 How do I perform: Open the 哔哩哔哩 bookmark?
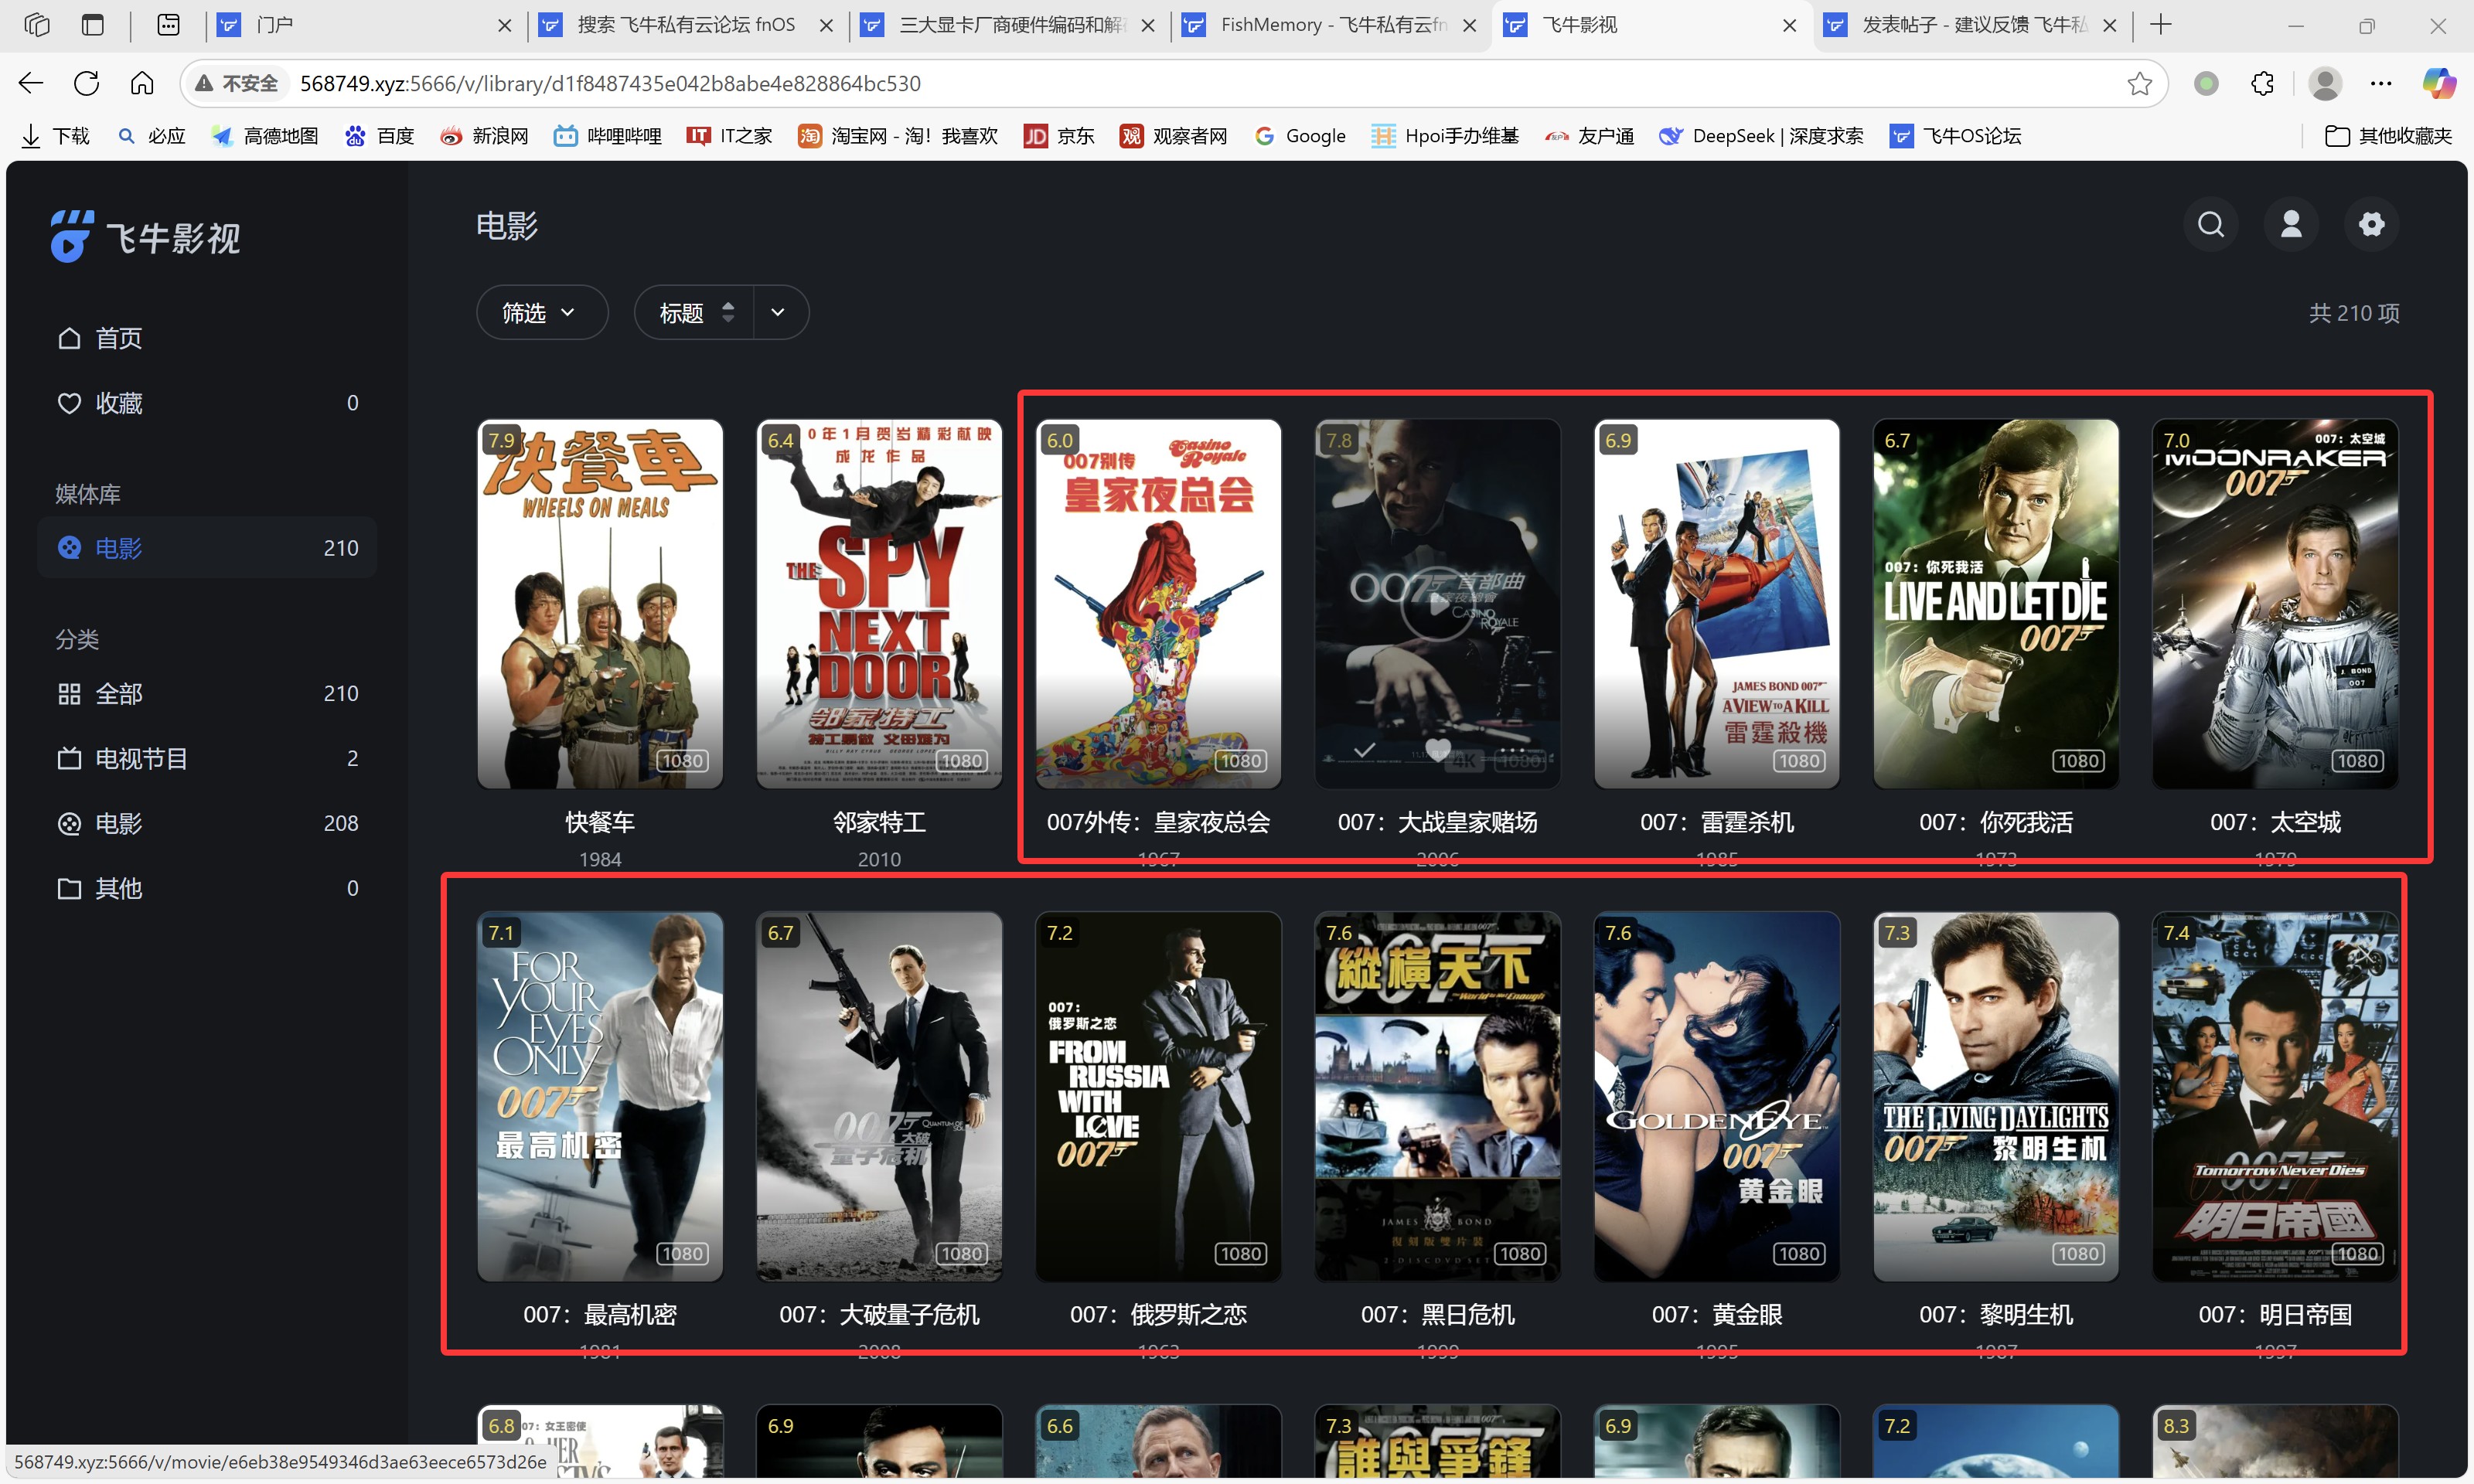click(x=608, y=136)
